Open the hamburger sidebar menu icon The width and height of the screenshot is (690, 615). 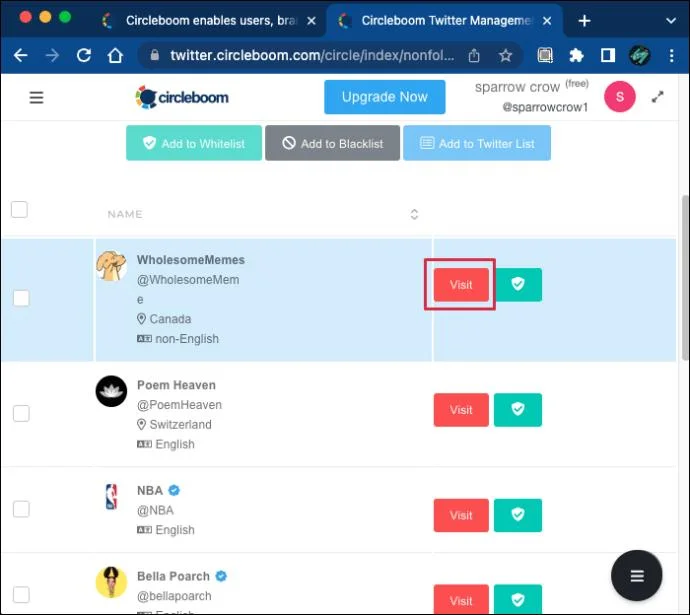tap(37, 97)
